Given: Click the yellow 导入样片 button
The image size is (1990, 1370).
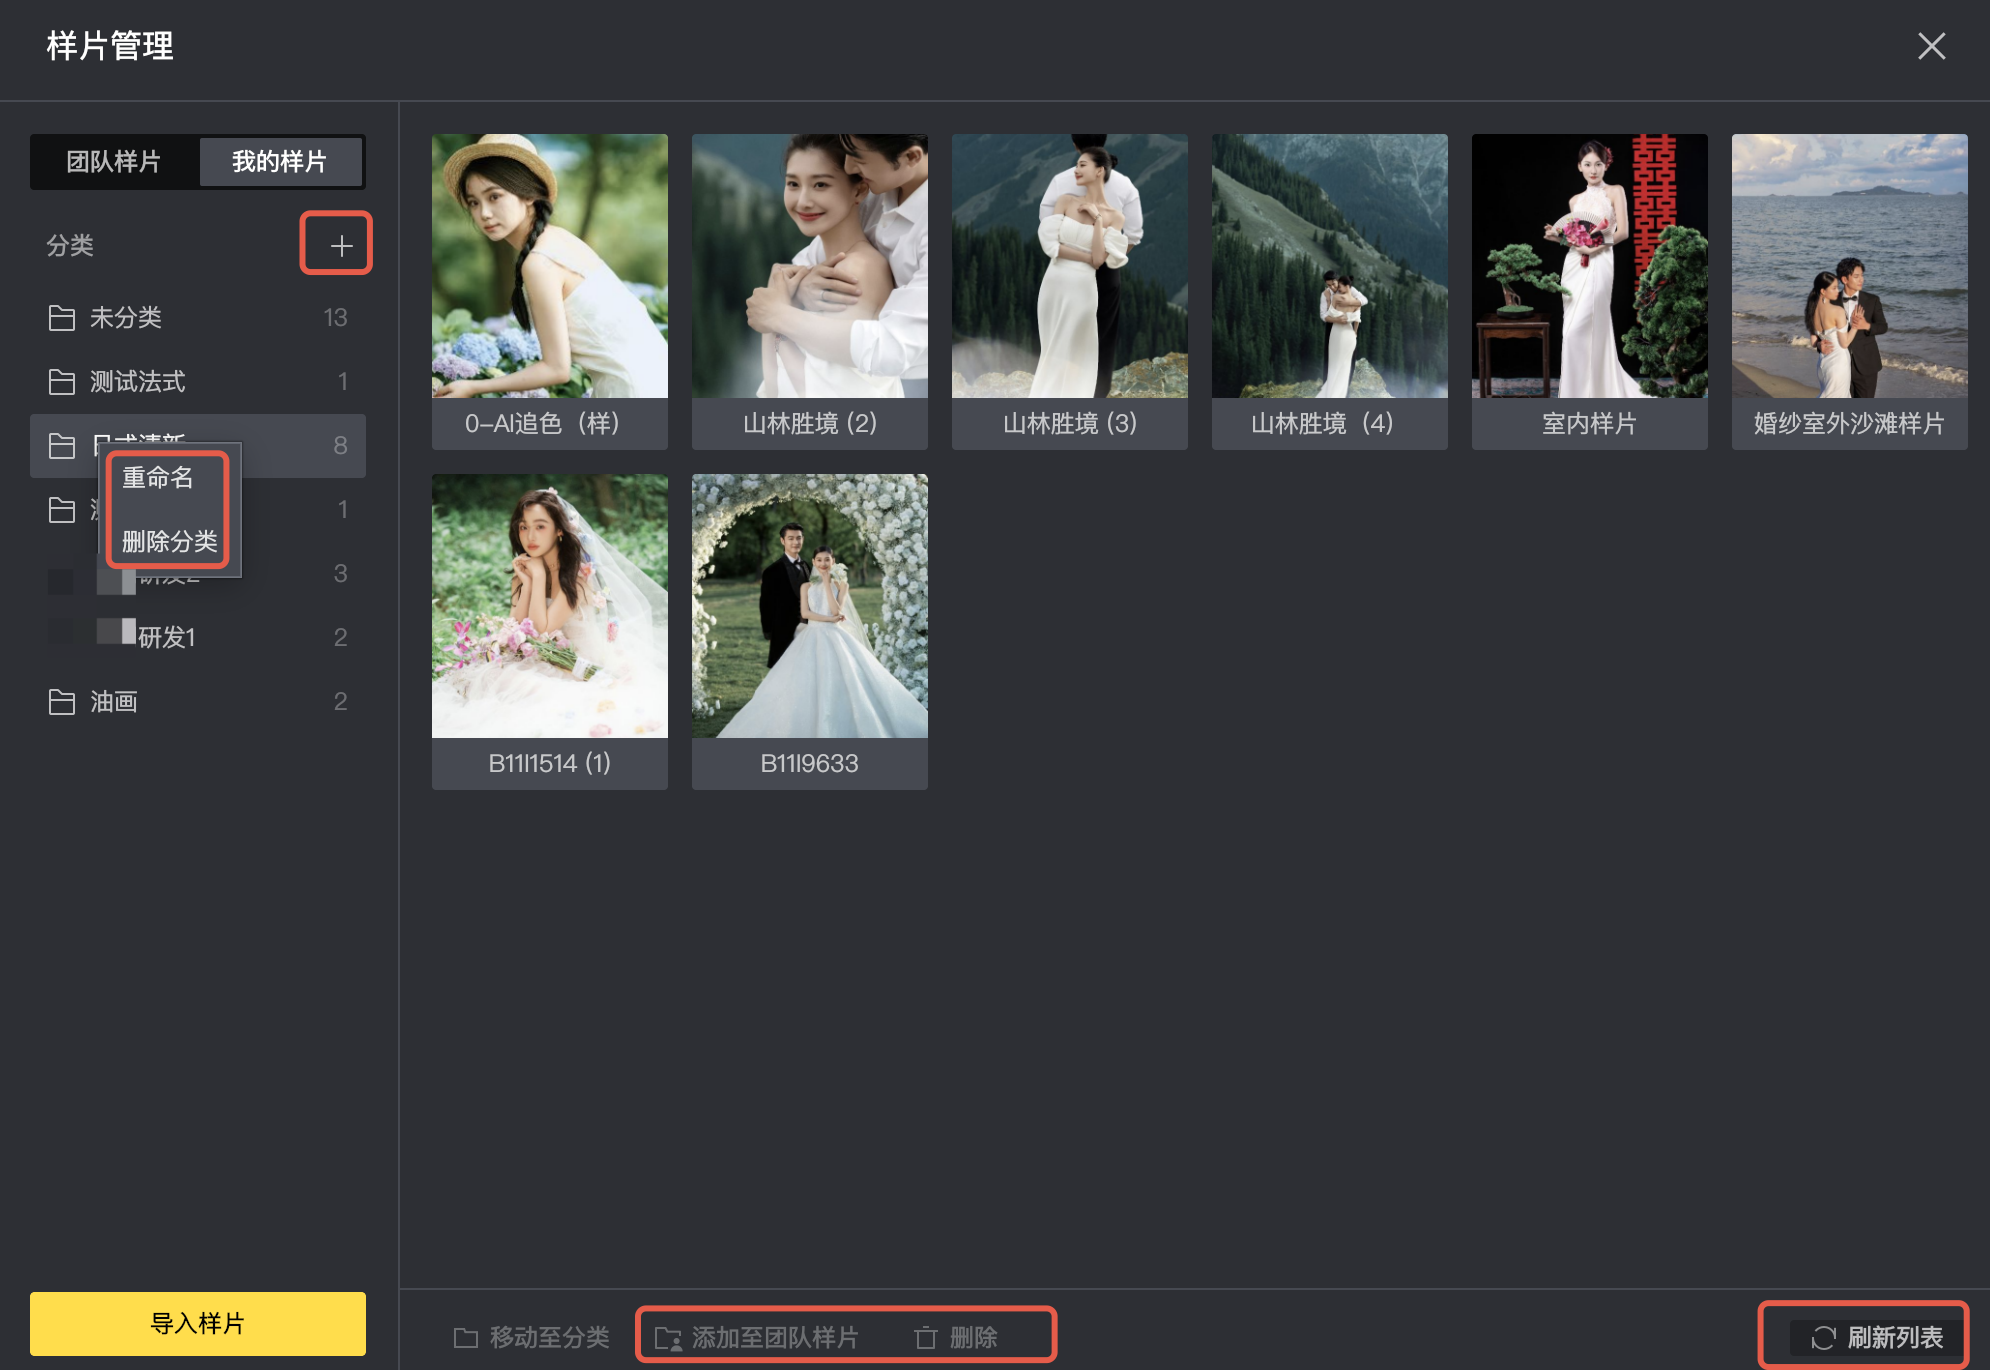Looking at the screenshot, I should (x=198, y=1324).
